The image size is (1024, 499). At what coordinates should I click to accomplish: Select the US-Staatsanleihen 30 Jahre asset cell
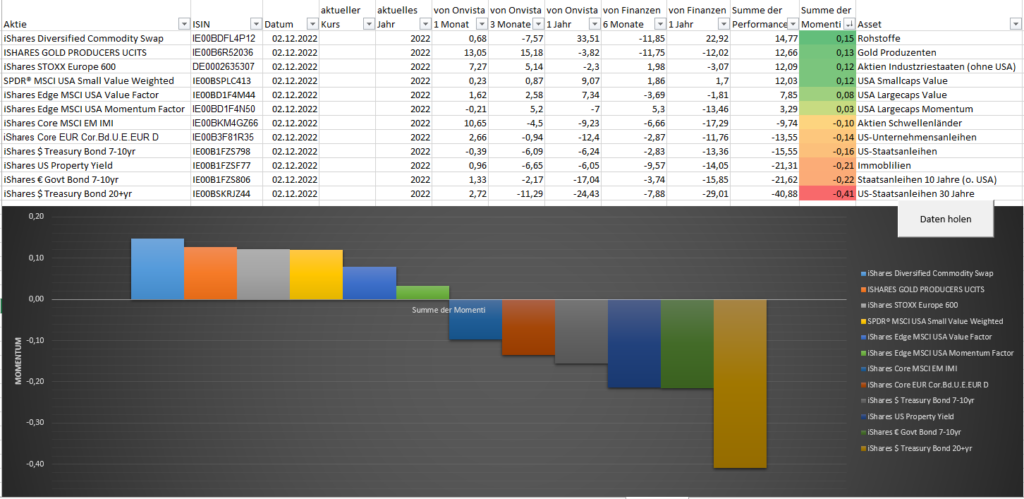coord(939,194)
